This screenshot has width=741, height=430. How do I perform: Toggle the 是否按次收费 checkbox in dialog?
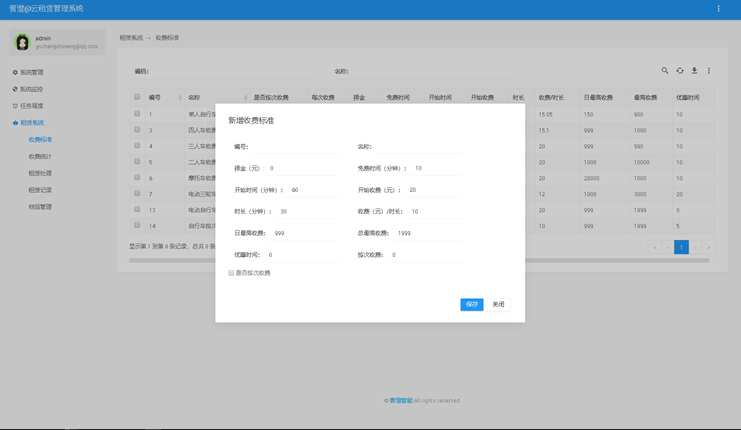click(232, 273)
